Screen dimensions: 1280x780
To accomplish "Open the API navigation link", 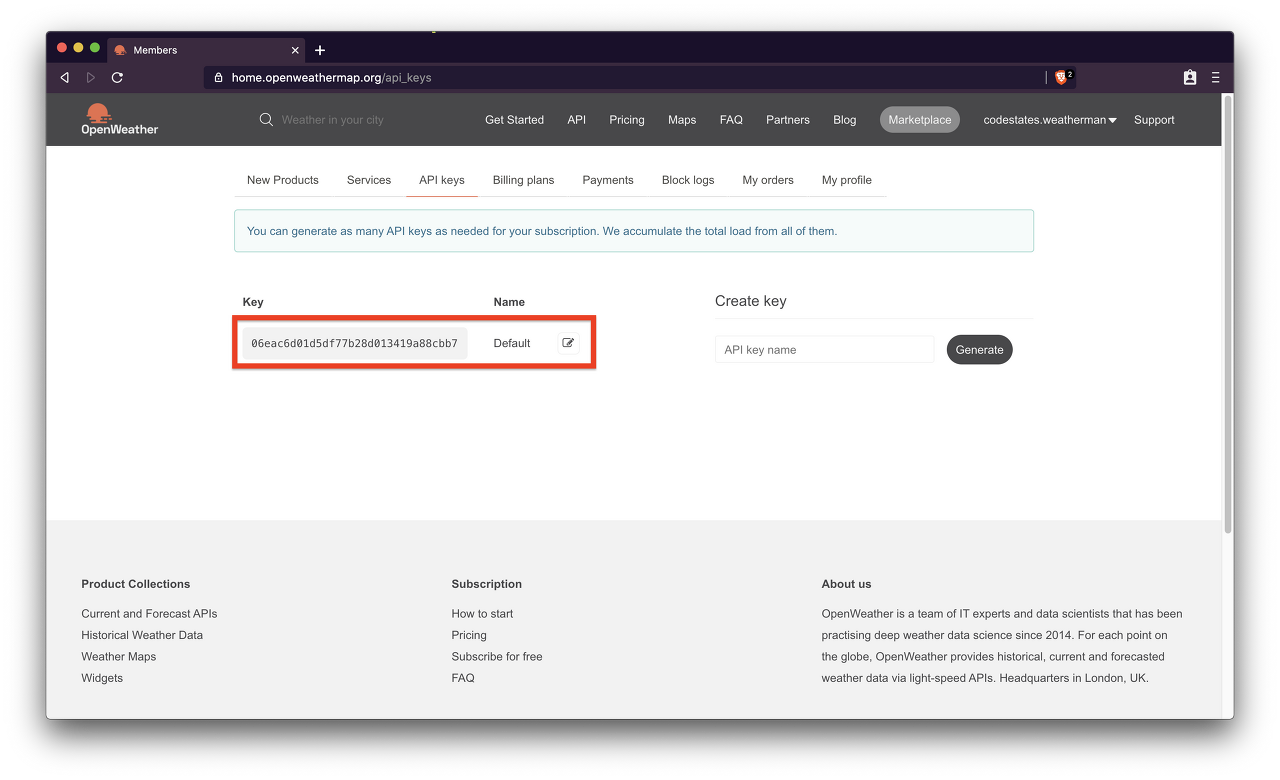I will point(577,120).
